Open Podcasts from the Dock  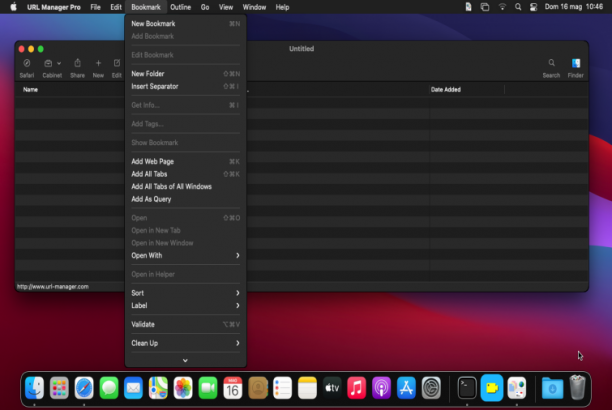[381, 388]
